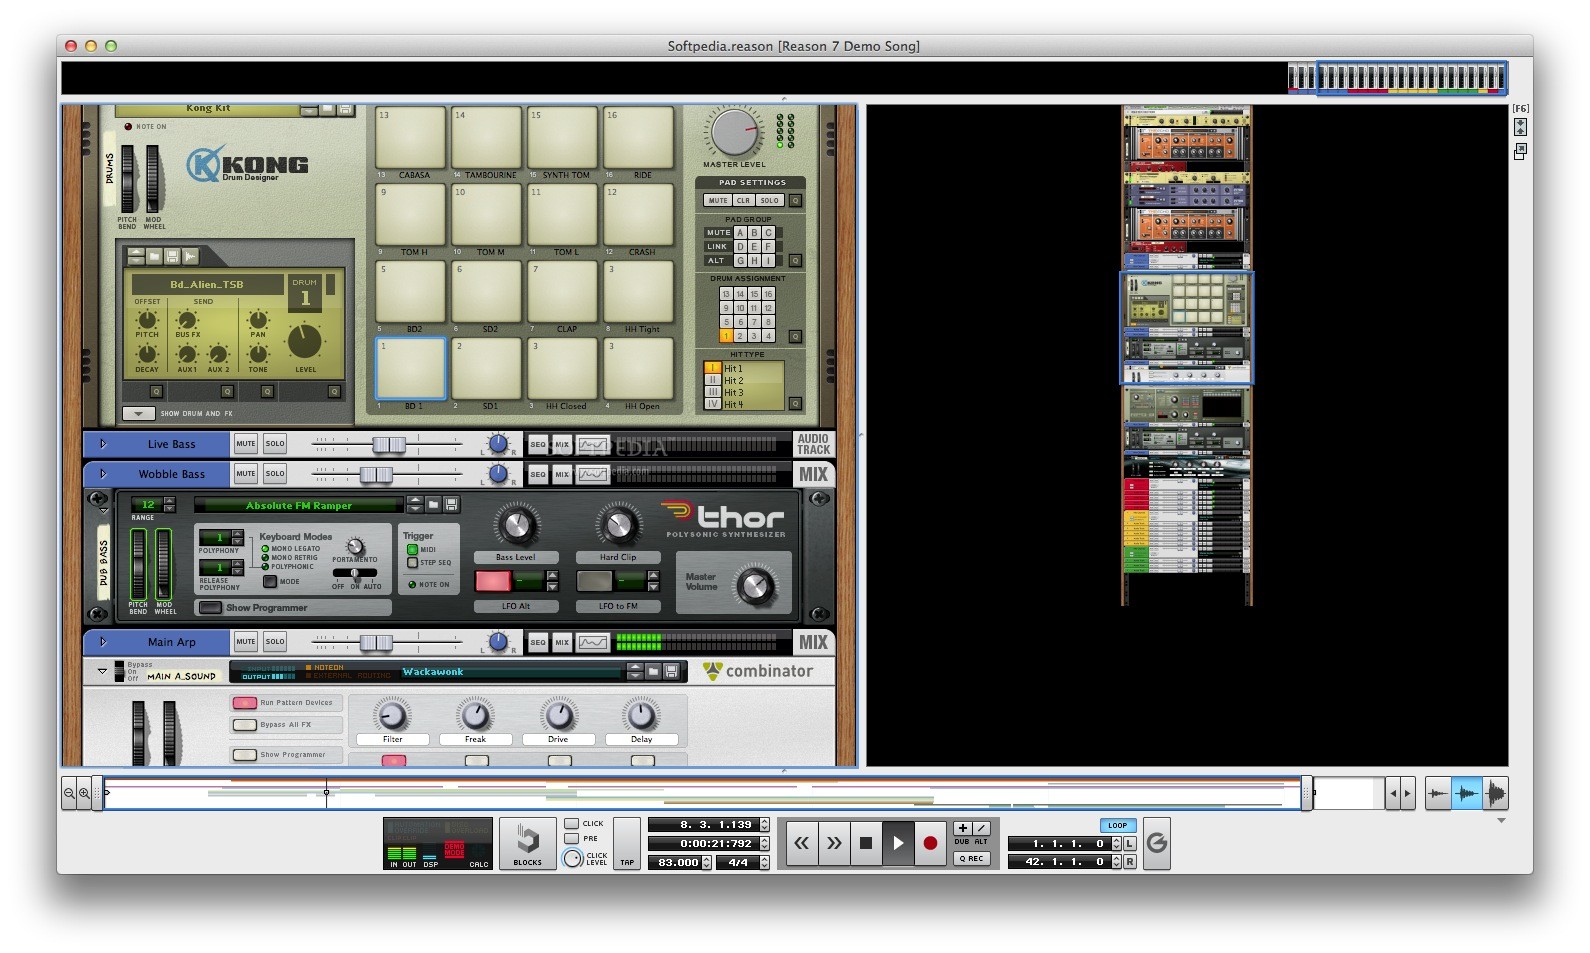Click the SEQ button on Main Arp
1590x953 pixels.
click(538, 642)
